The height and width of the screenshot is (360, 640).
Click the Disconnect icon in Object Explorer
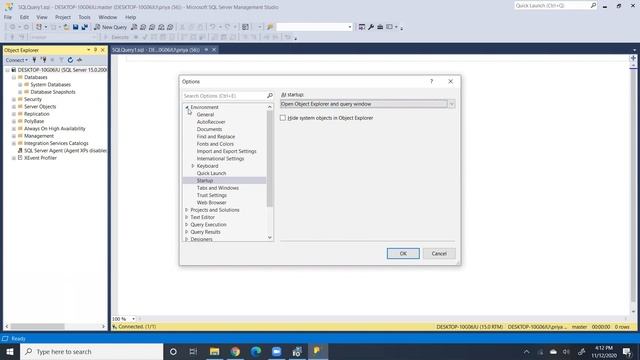pos(43,60)
